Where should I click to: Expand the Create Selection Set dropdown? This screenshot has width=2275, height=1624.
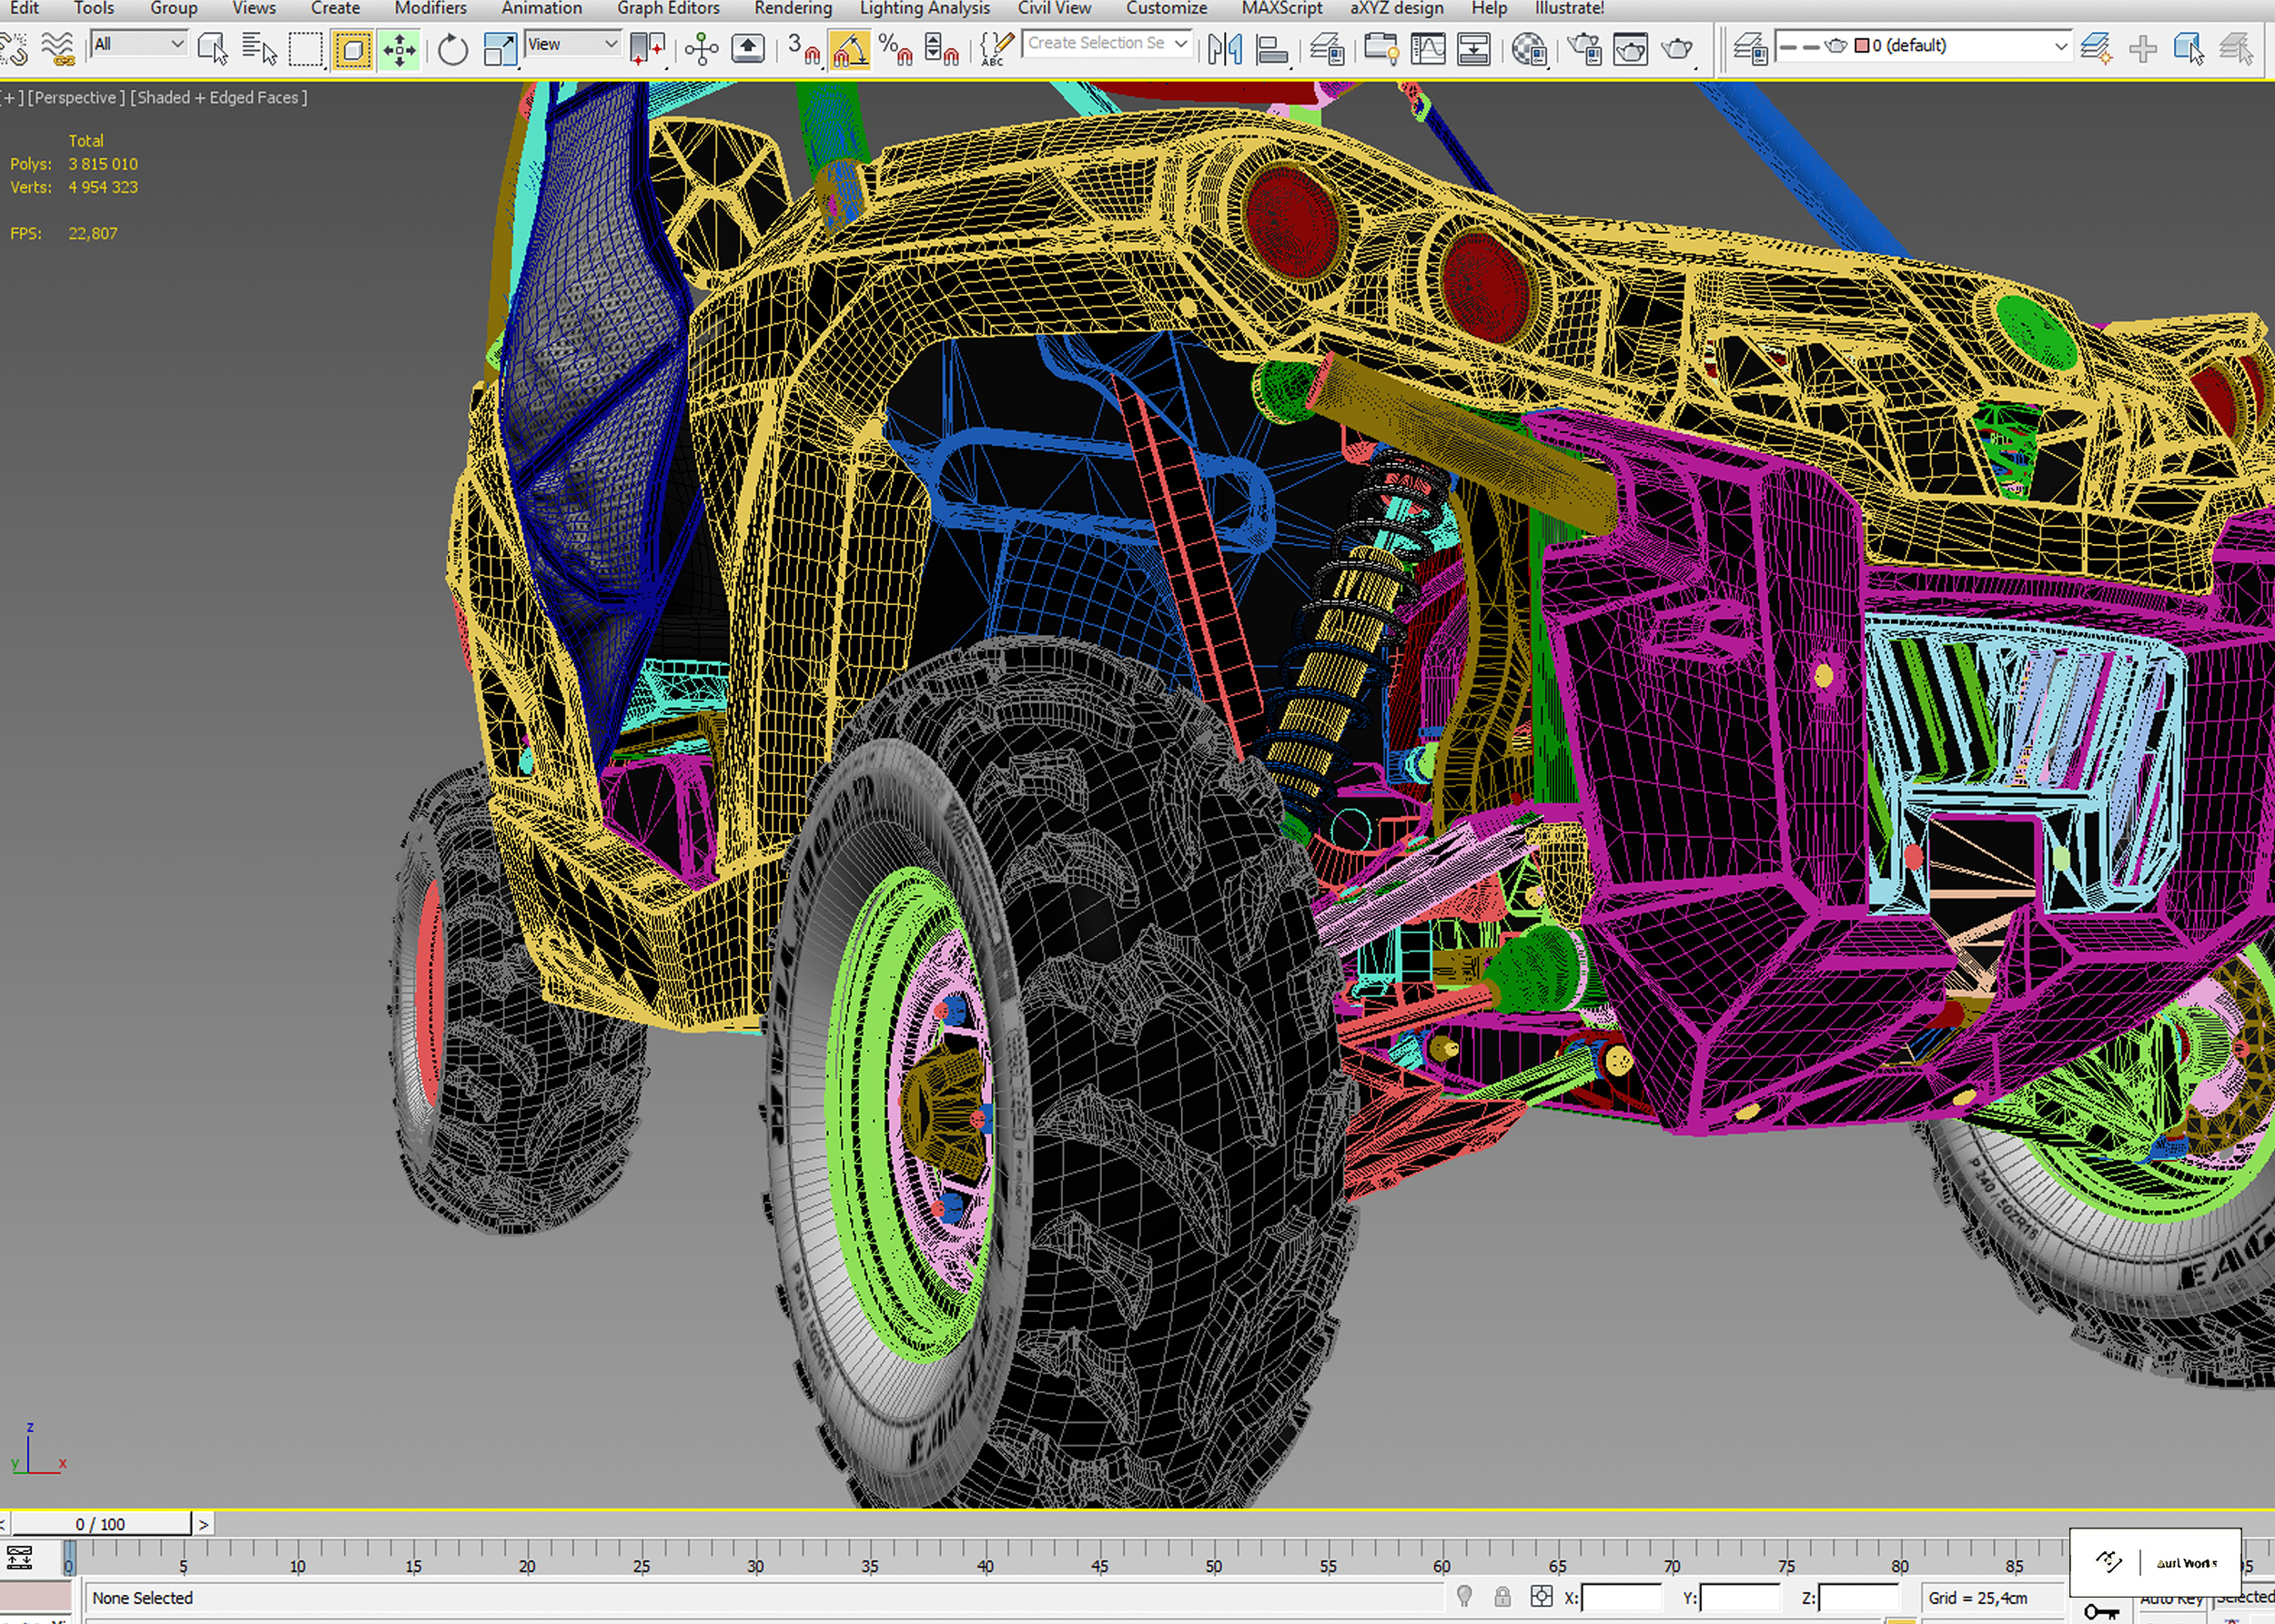[x=1180, y=43]
